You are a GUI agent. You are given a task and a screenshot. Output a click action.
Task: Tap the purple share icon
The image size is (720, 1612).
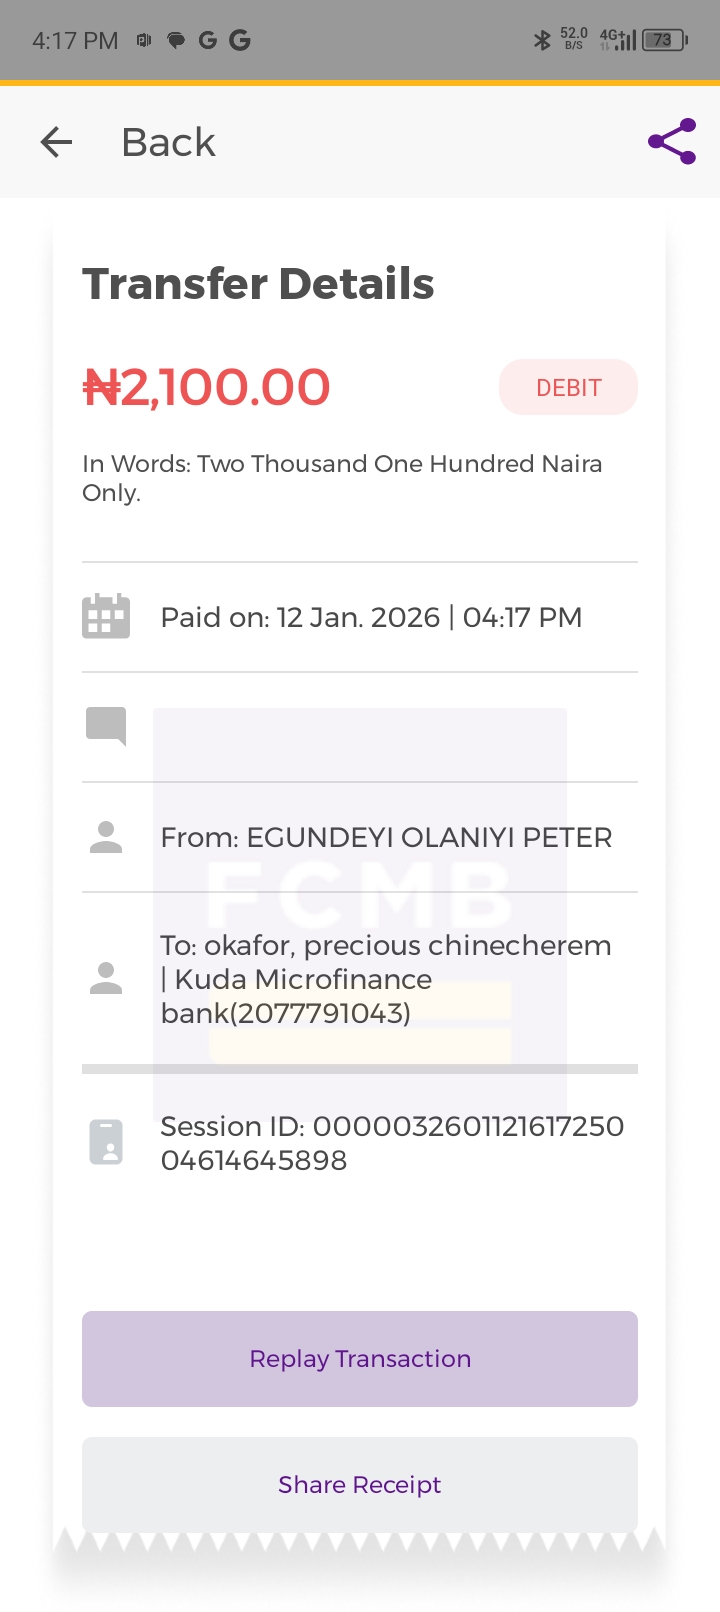coord(671,142)
